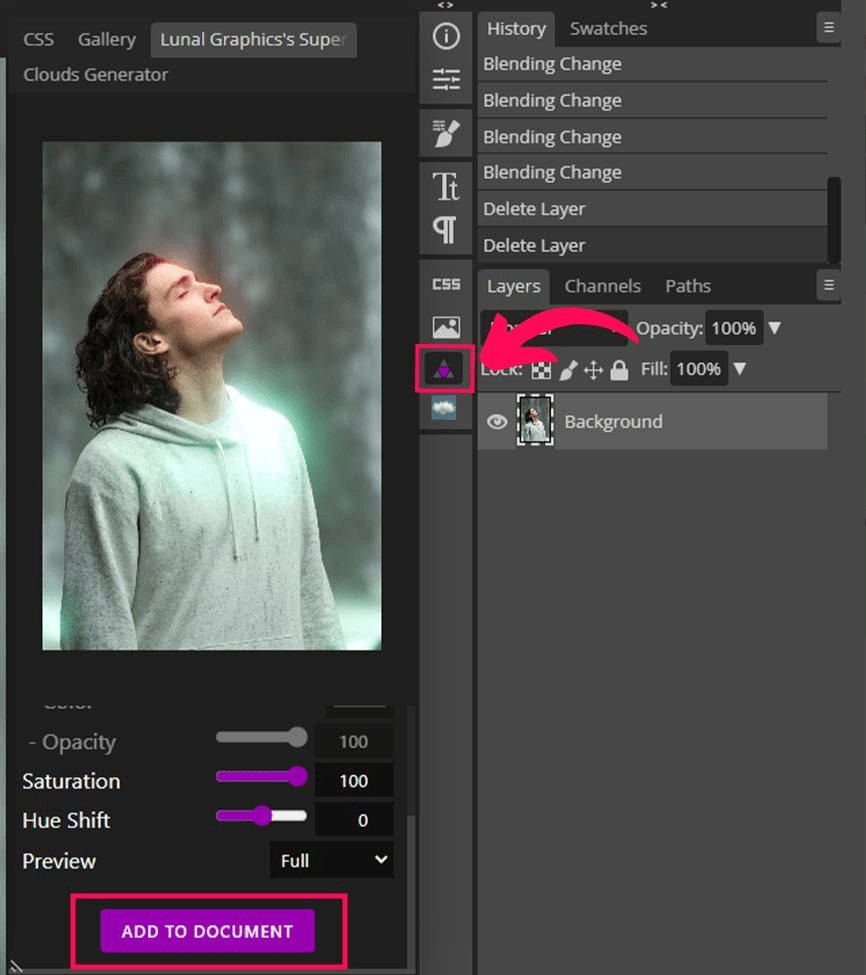The height and width of the screenshot is (975, 866).
Task: Open the Swatches tab
Action: click(x=607, y=28)
